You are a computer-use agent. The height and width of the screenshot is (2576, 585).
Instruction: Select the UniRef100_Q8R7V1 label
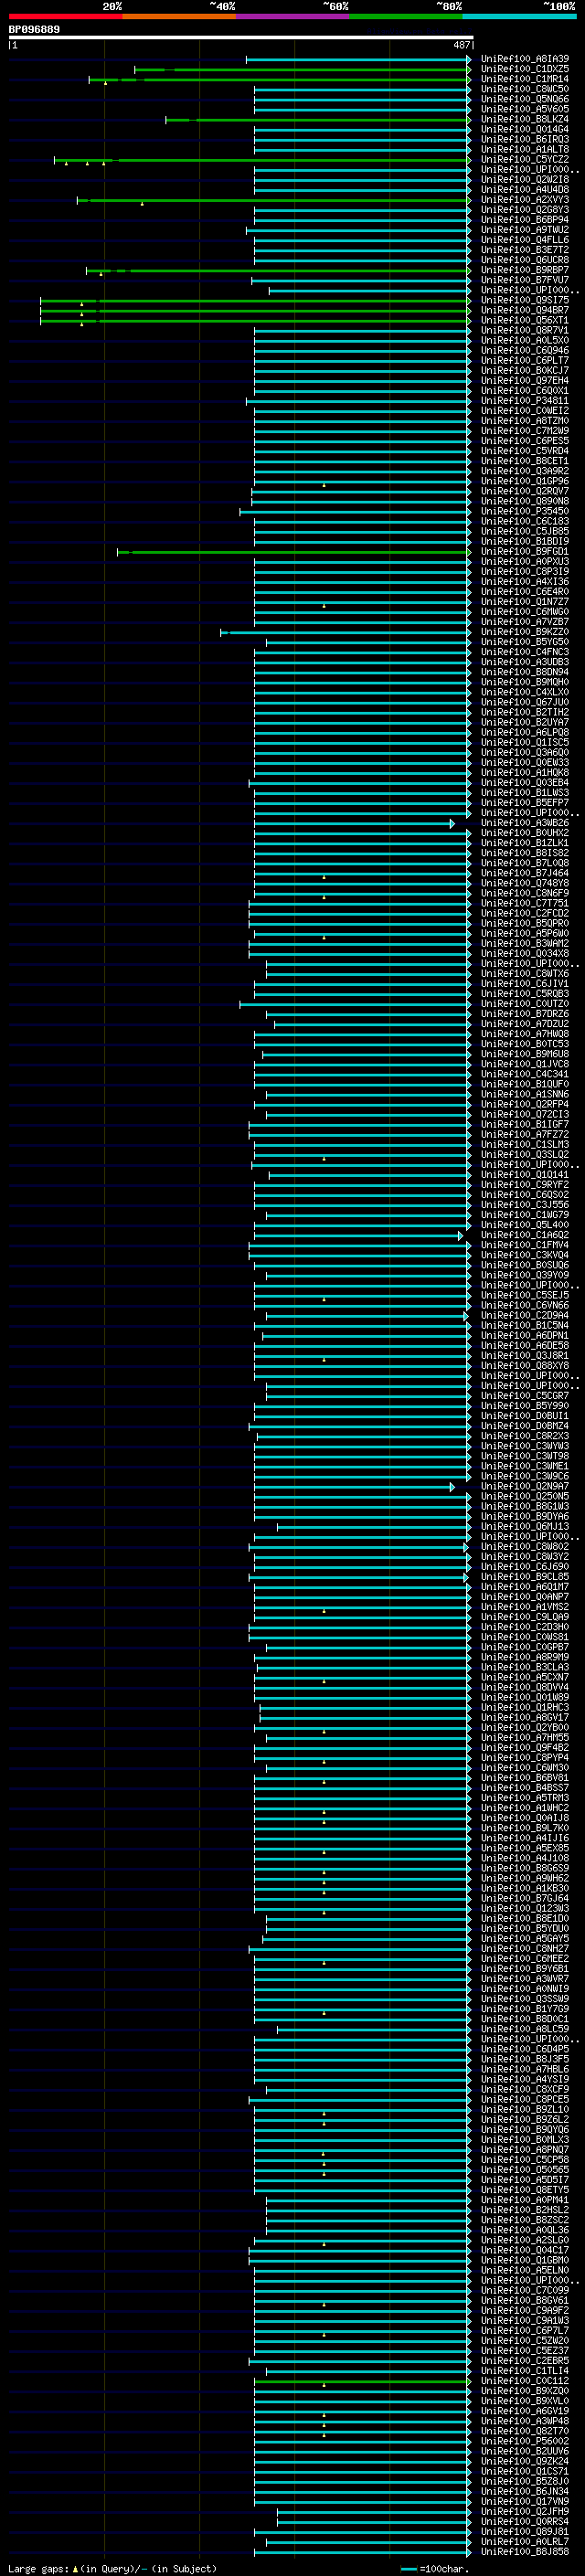pos(524,330)
